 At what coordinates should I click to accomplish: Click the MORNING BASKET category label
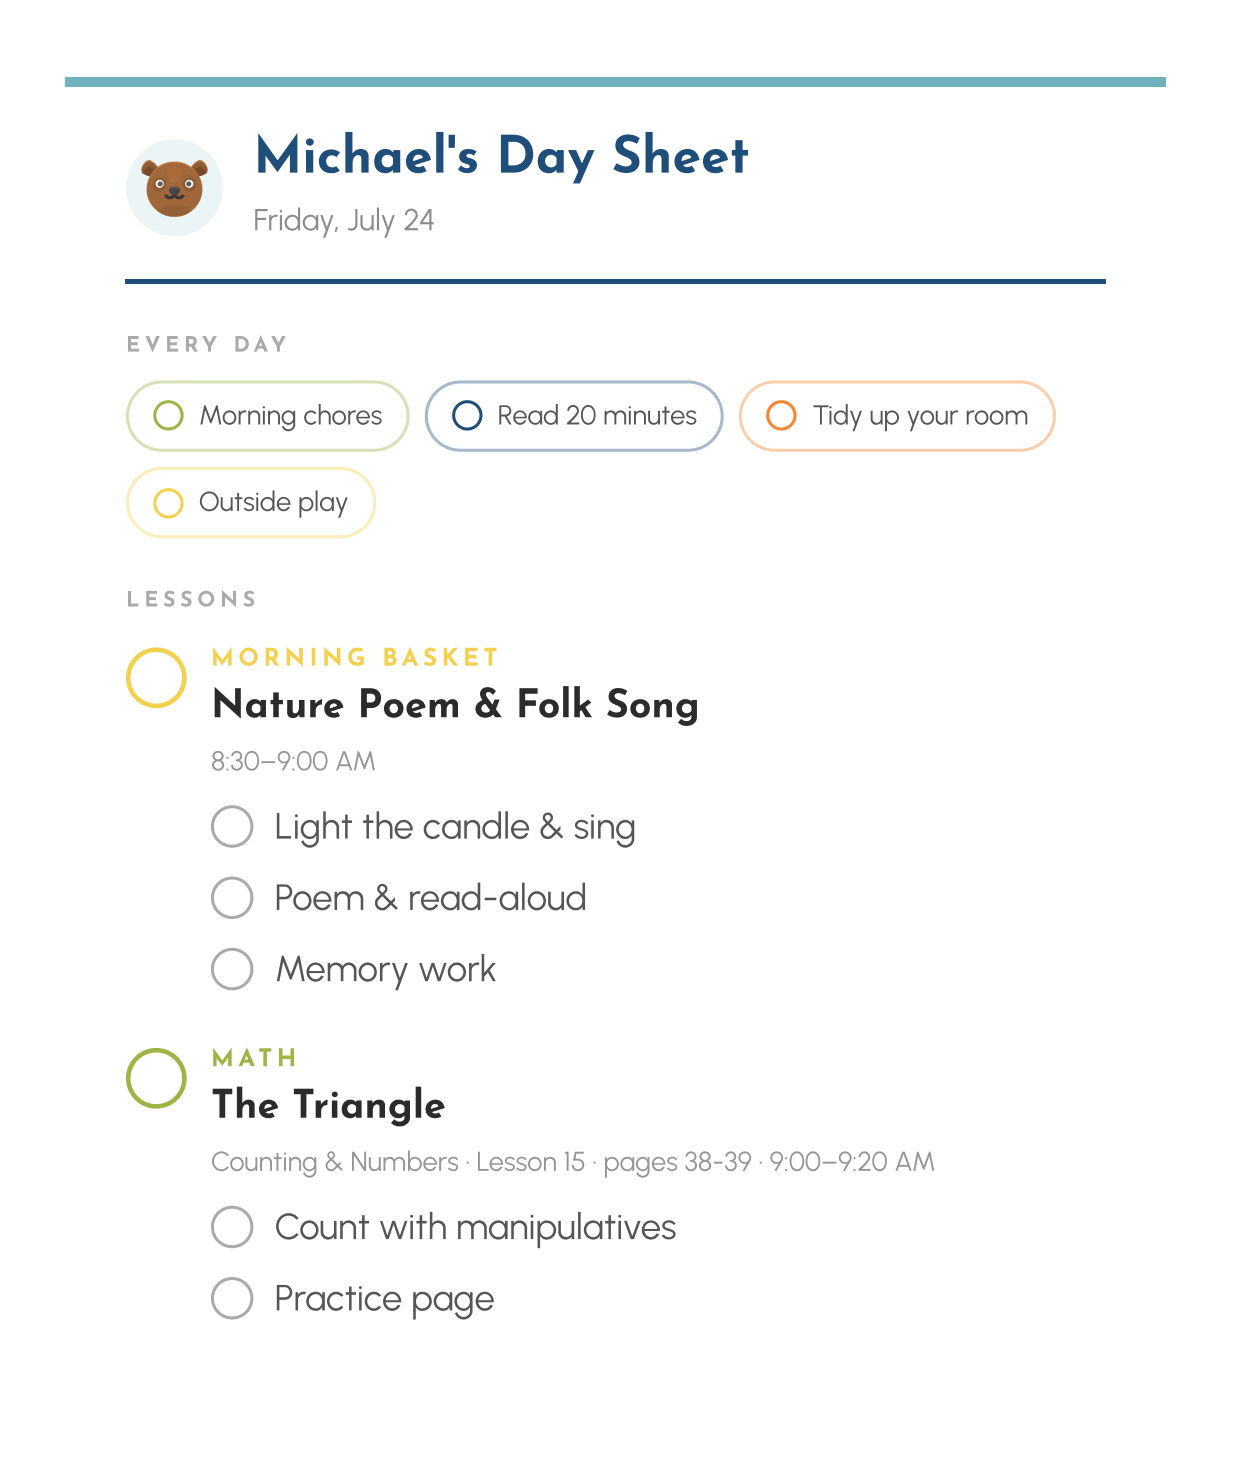355,657
